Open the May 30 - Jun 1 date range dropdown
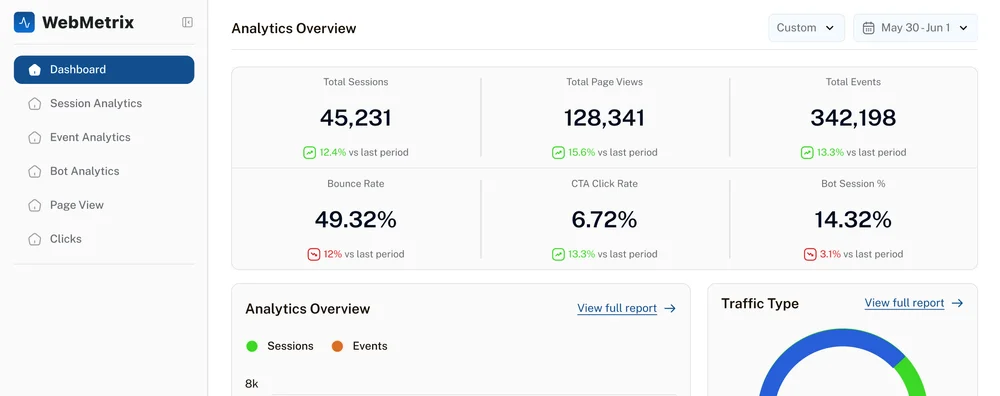 tap(915, 28)
